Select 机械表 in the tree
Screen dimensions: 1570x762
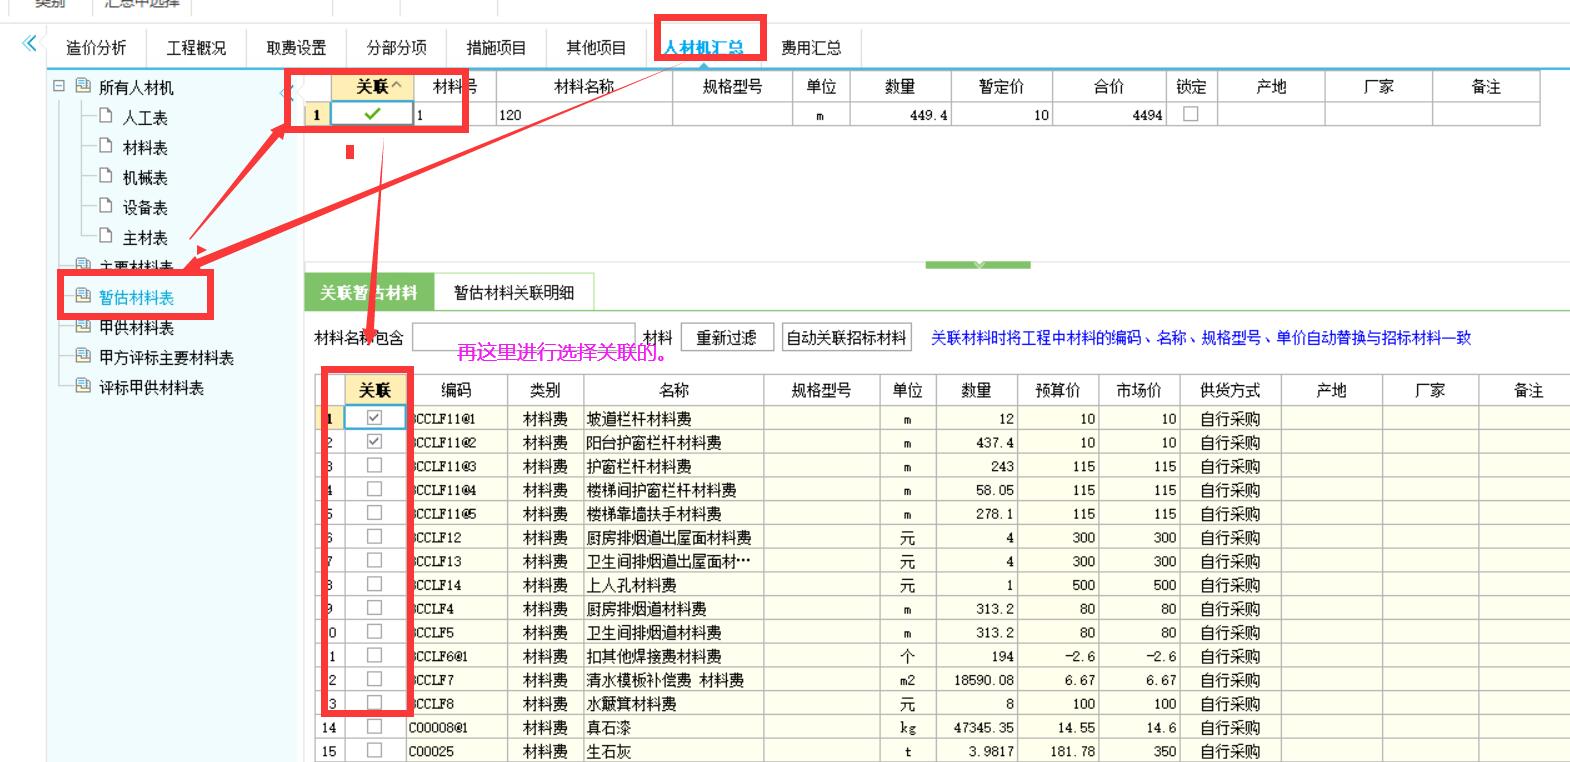(145, 178)
